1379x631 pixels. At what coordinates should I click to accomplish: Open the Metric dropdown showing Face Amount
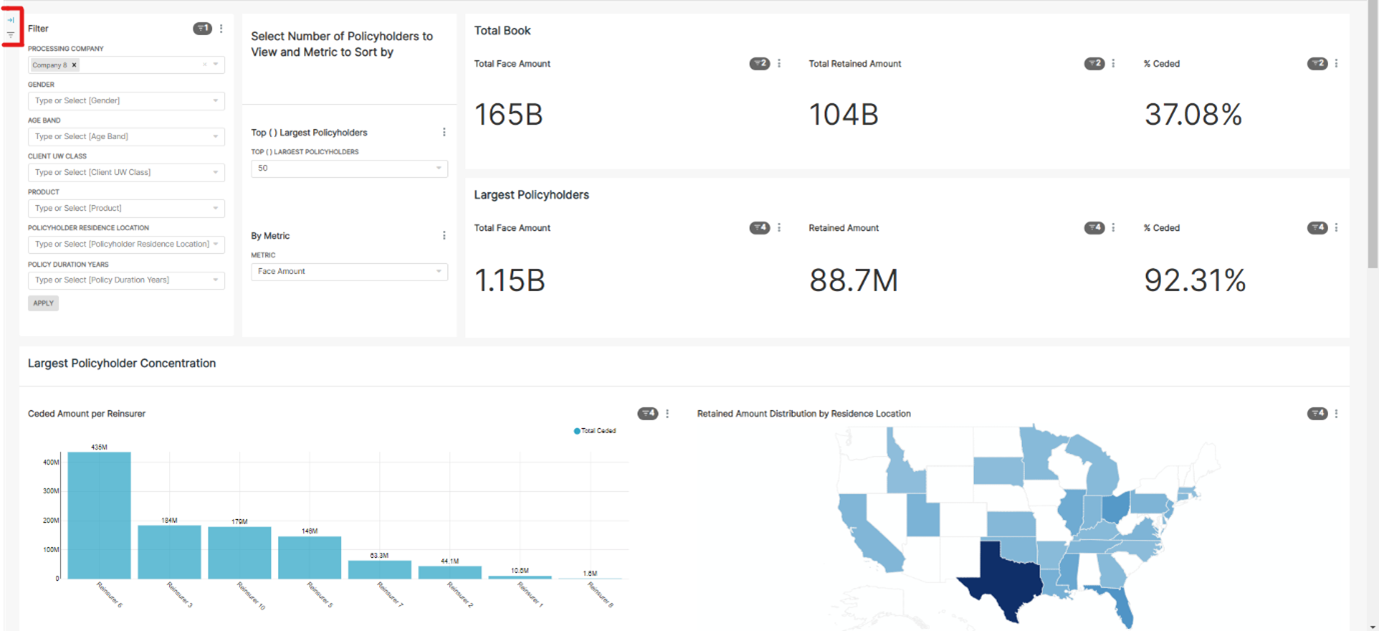point(349,272)
